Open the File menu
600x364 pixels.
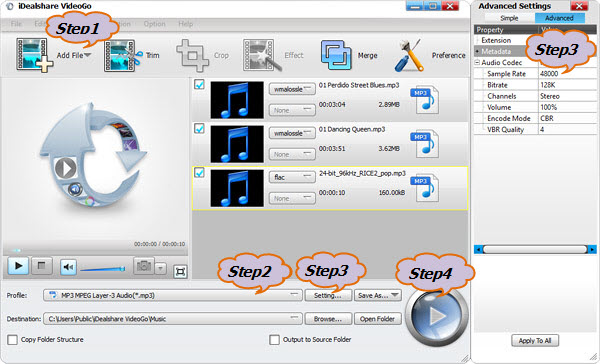pyautogui.click(x=16, y=24)
